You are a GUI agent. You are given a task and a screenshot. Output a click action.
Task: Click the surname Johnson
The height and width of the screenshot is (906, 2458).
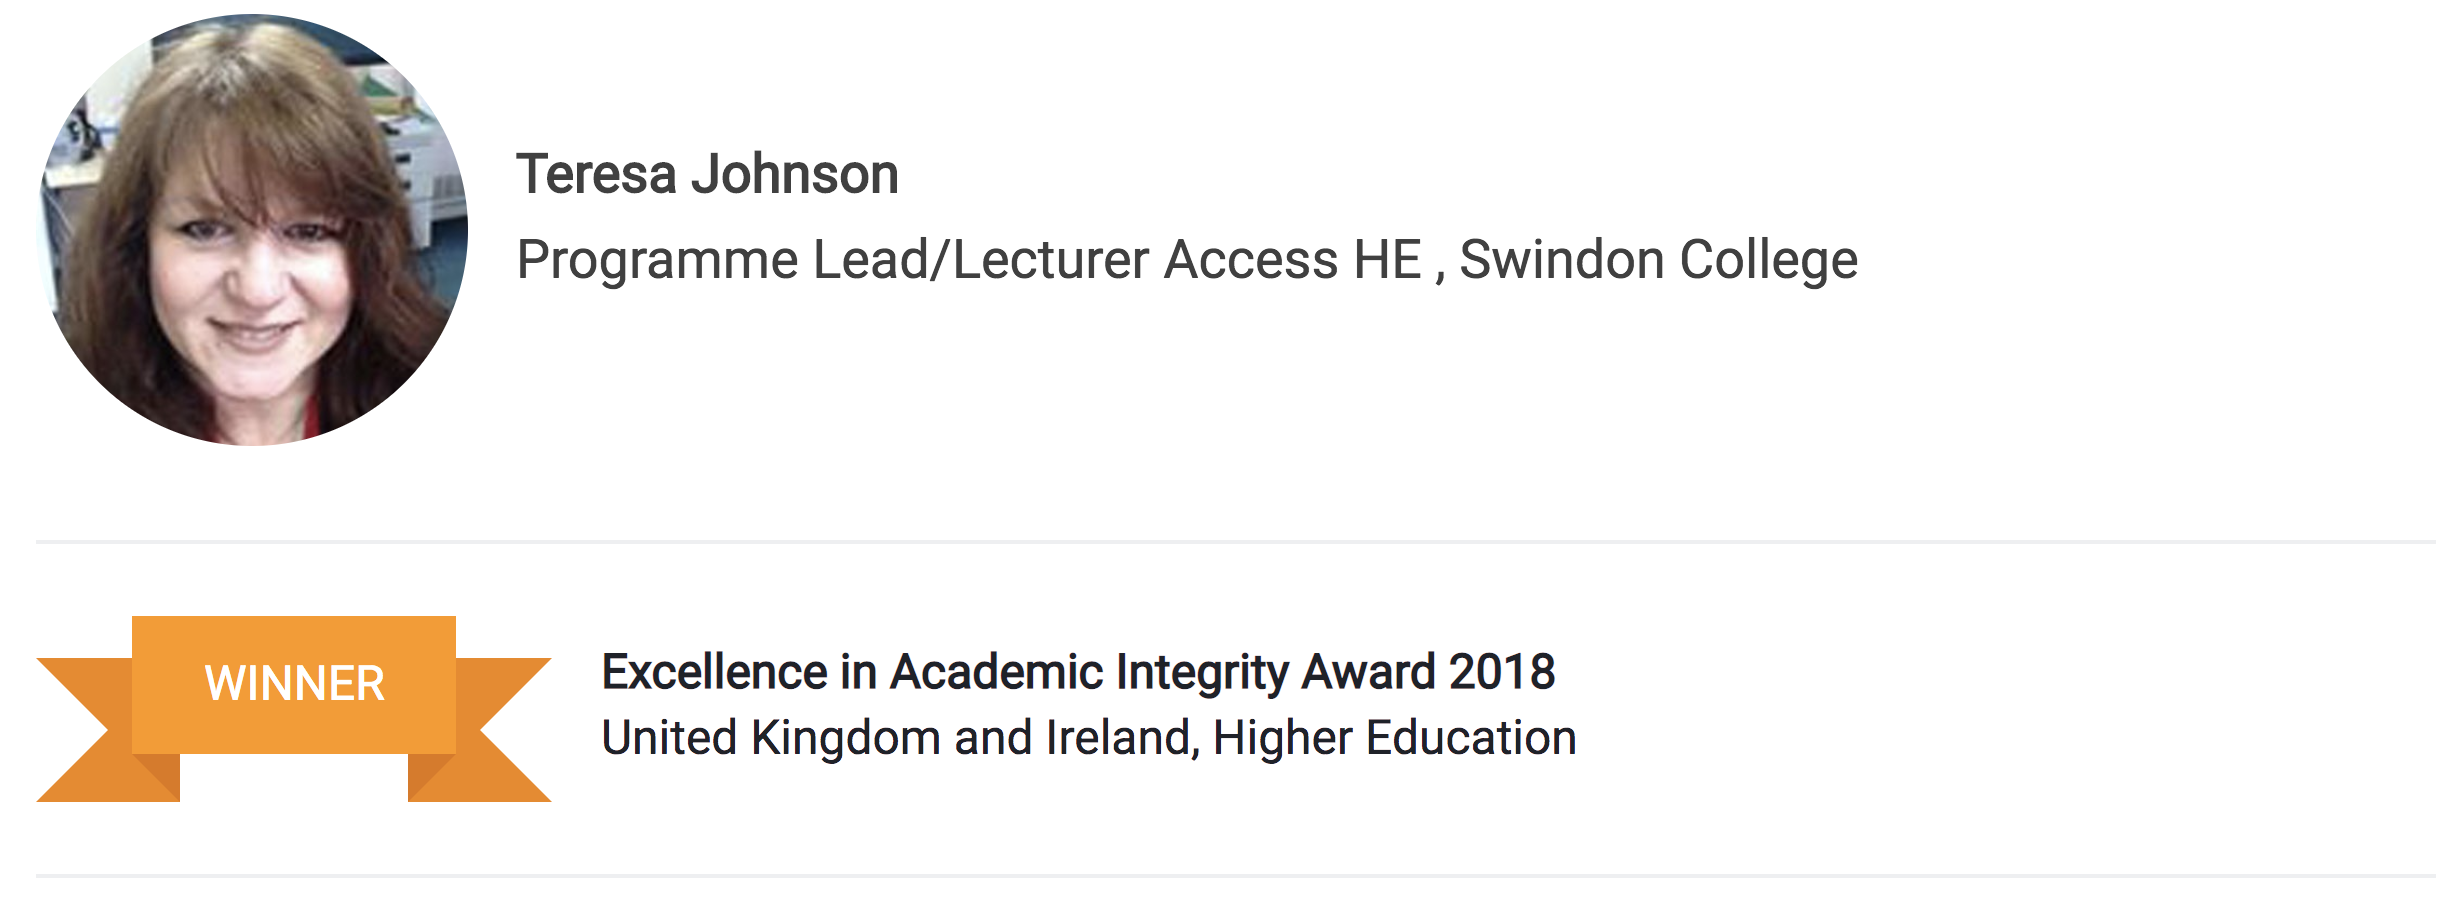pos(795,174)
